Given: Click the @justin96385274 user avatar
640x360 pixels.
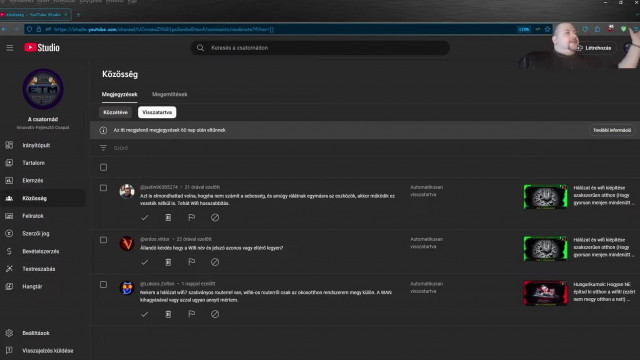Looking at the screenshot, I should [127, 191].
